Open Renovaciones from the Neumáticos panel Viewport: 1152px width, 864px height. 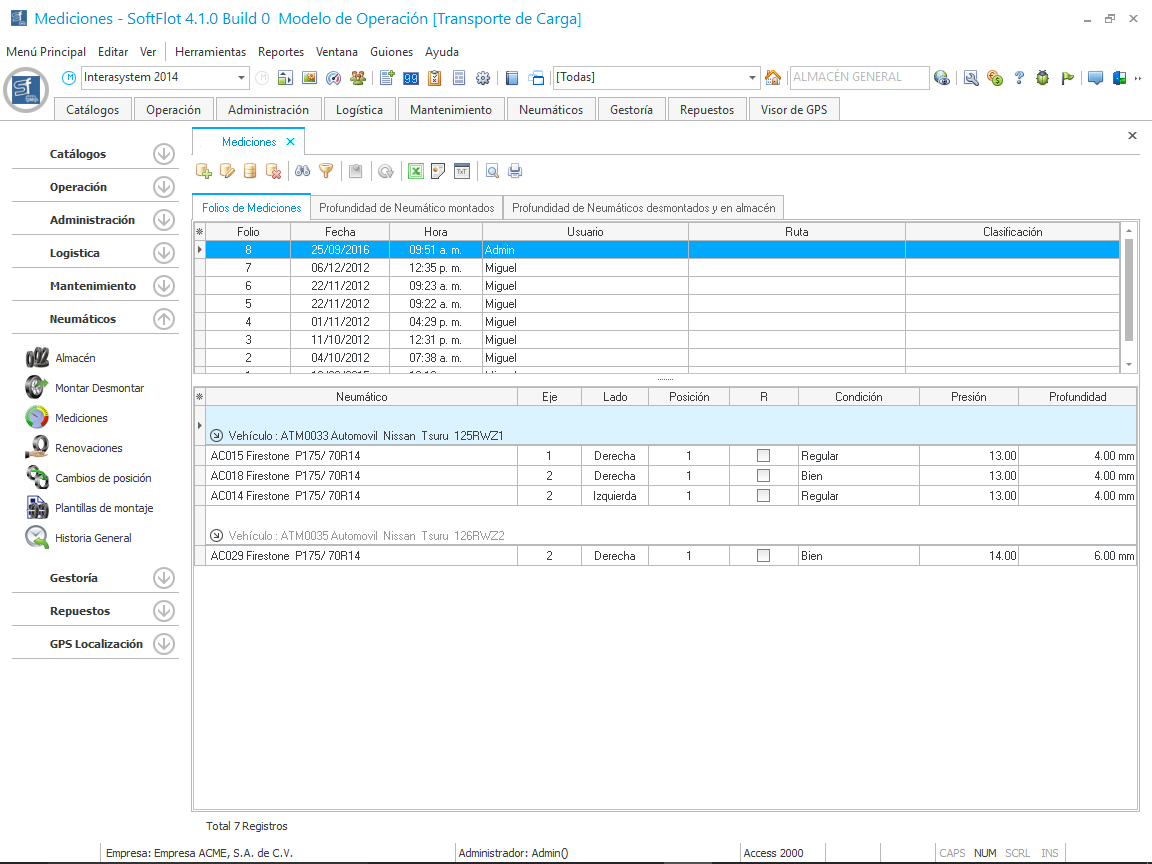pyautogui.click(x=88, y=448)
